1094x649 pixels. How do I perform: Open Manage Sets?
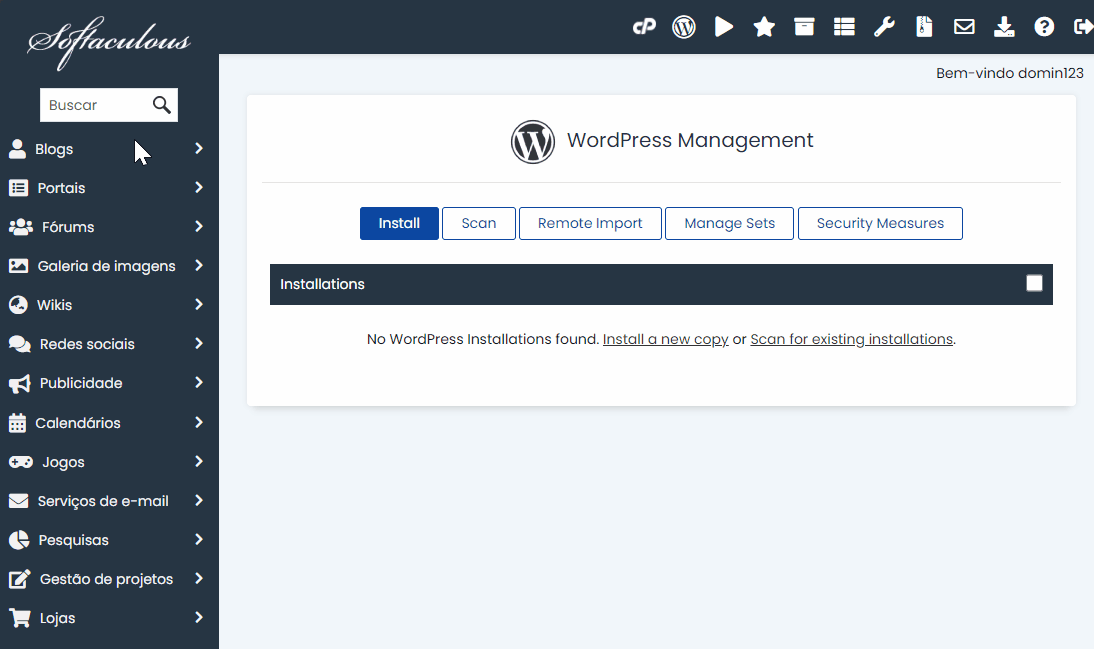point(729,223)
